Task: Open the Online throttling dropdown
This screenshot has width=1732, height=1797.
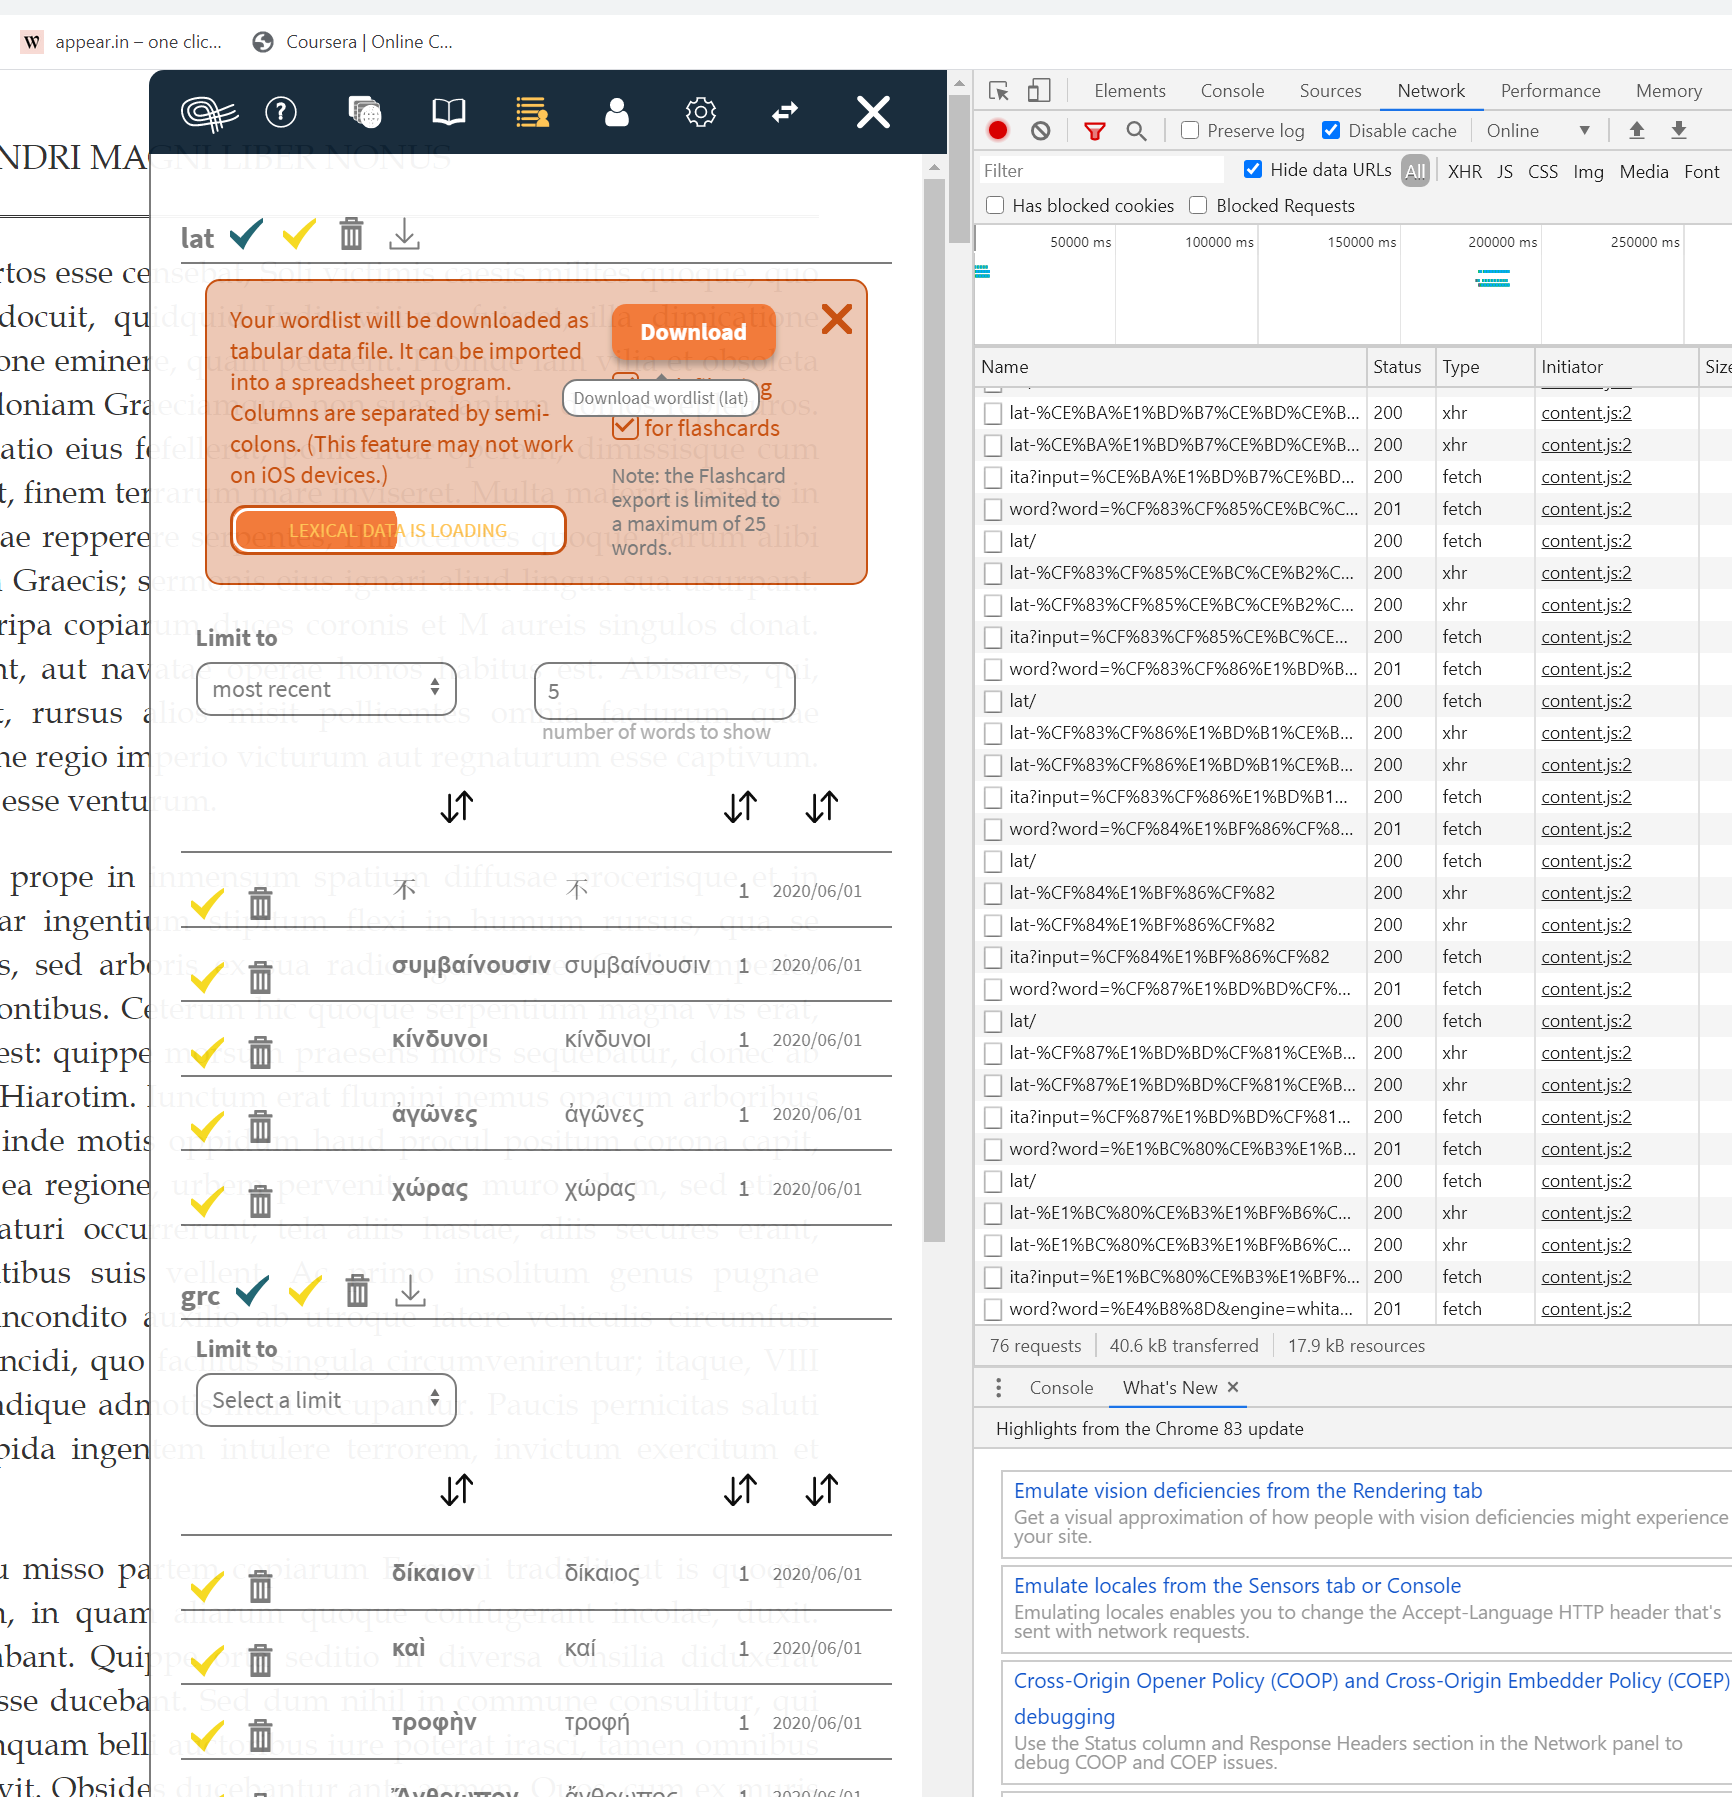Action: click(x=1538, y=130)
